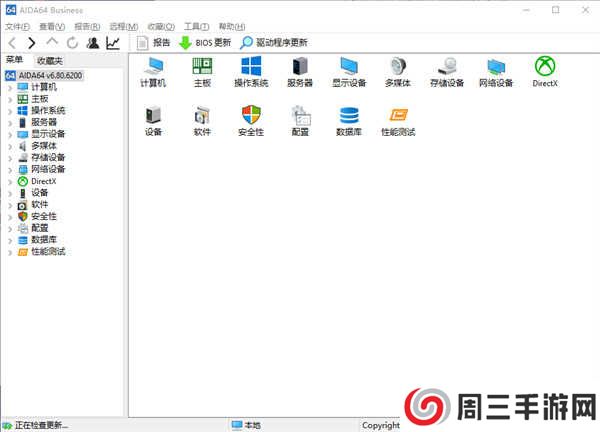Viewport: 600px width, 432px height.
Task: Click the 驱动程序更新 button
Action: [273, 43]
